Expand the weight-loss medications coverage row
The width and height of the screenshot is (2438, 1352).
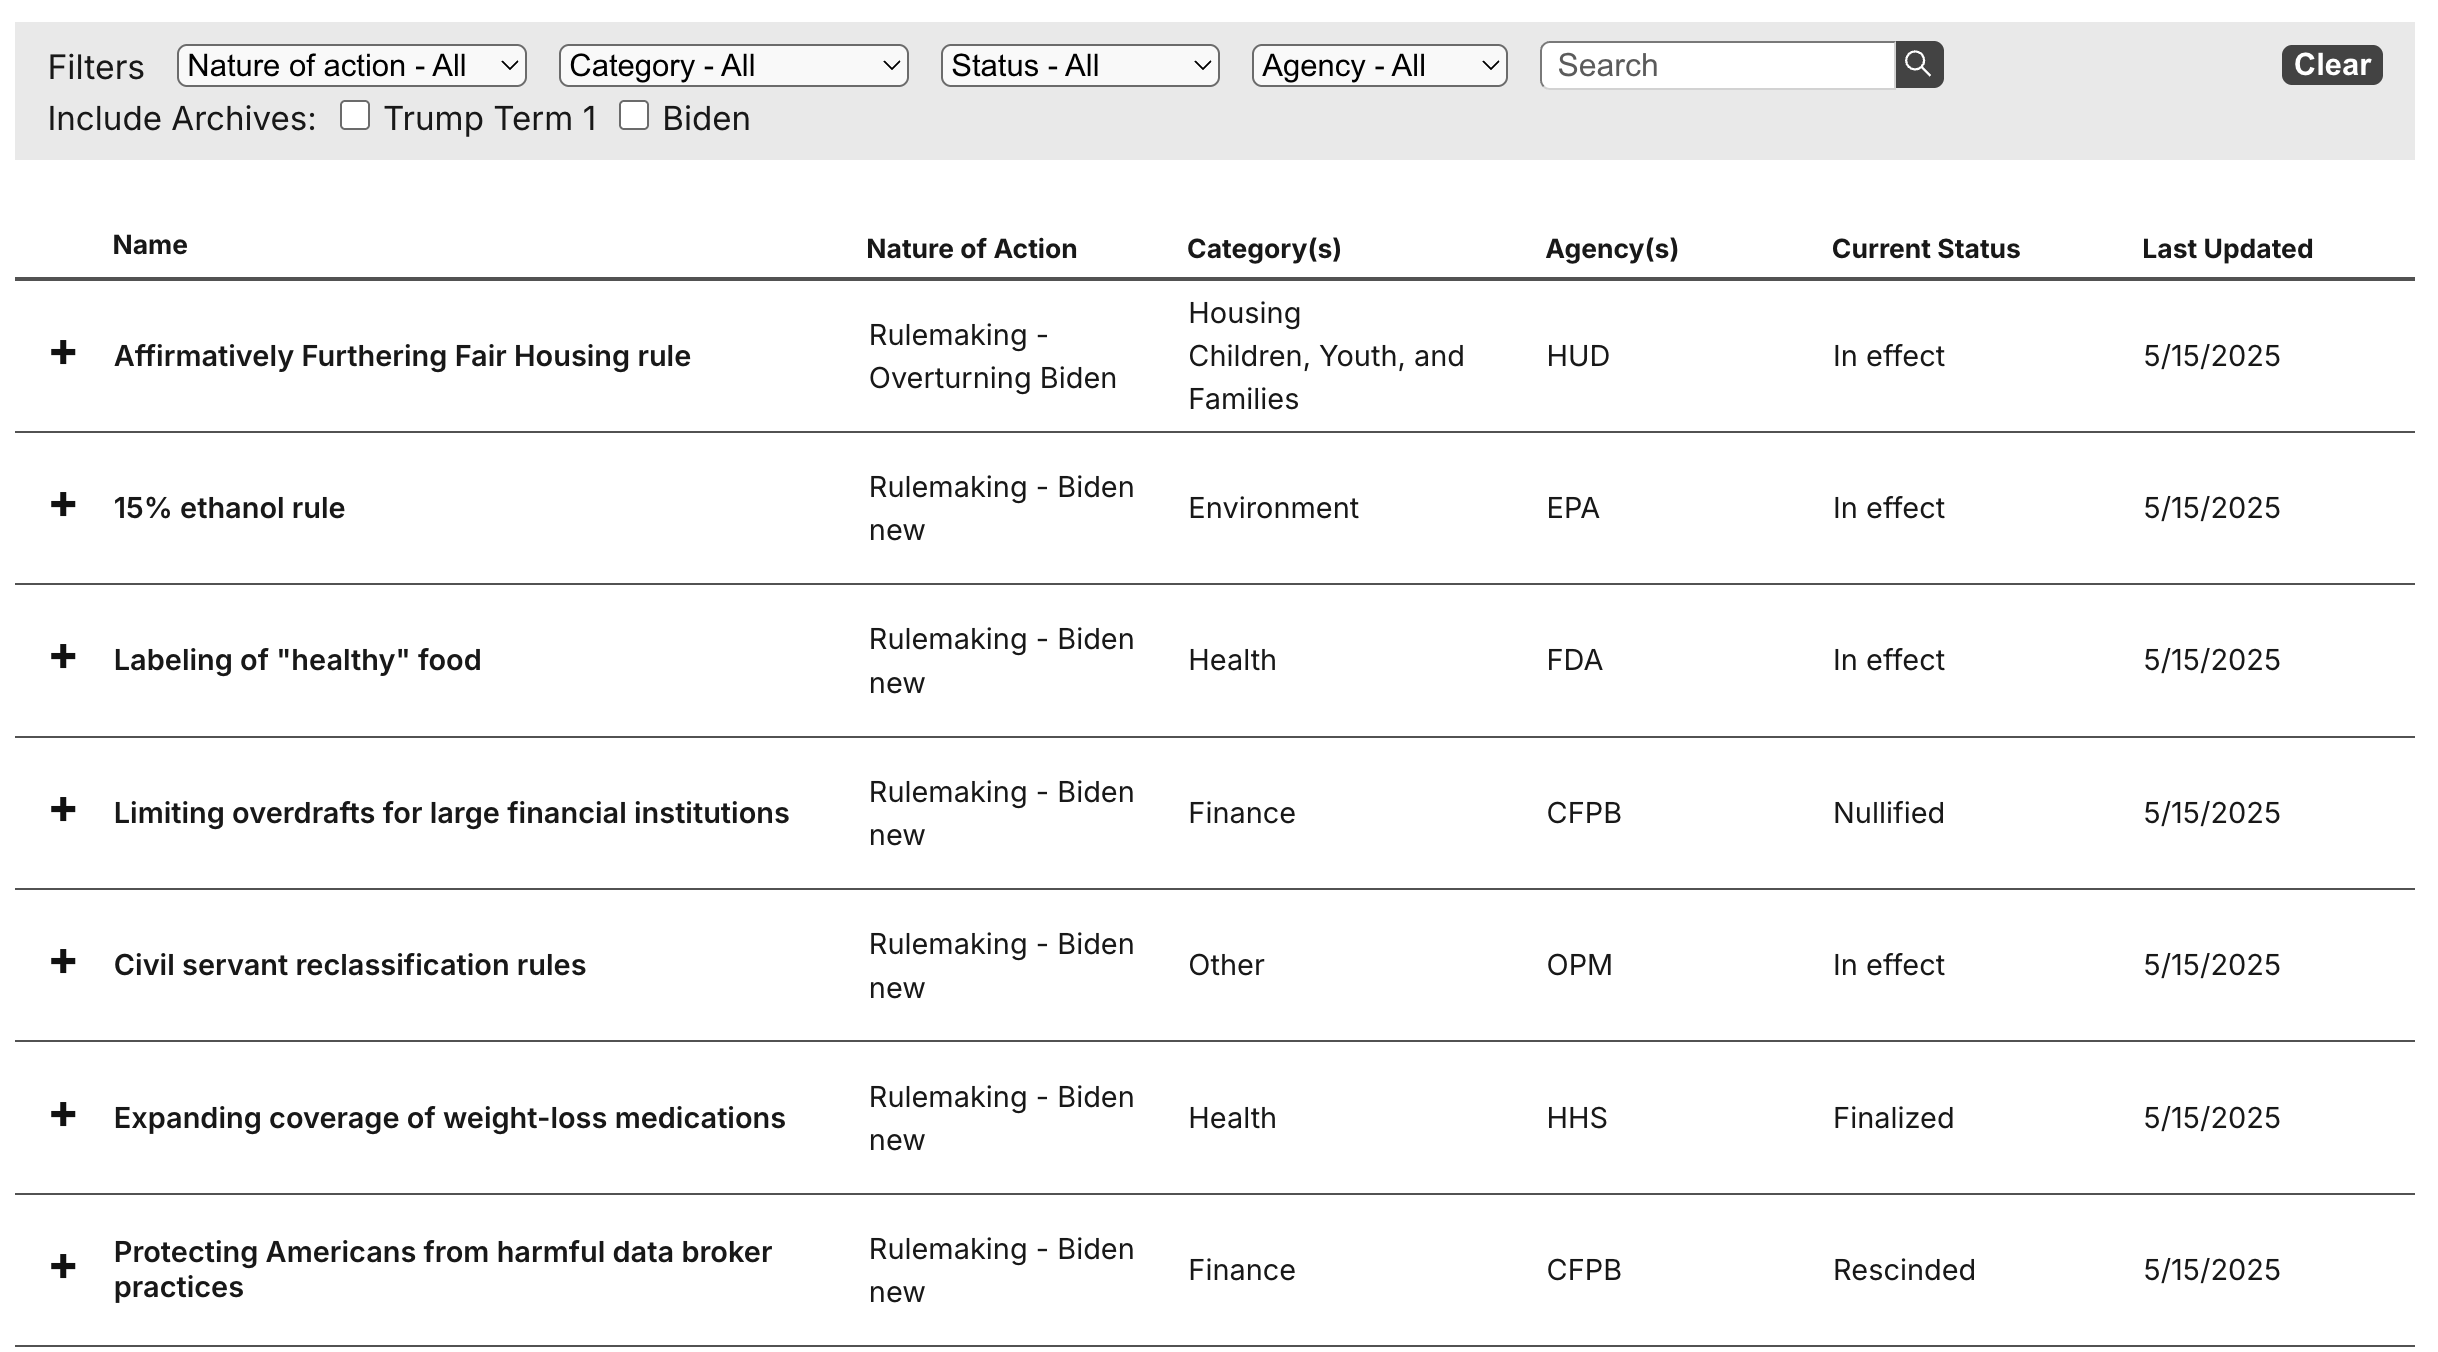click(63, 1115)
